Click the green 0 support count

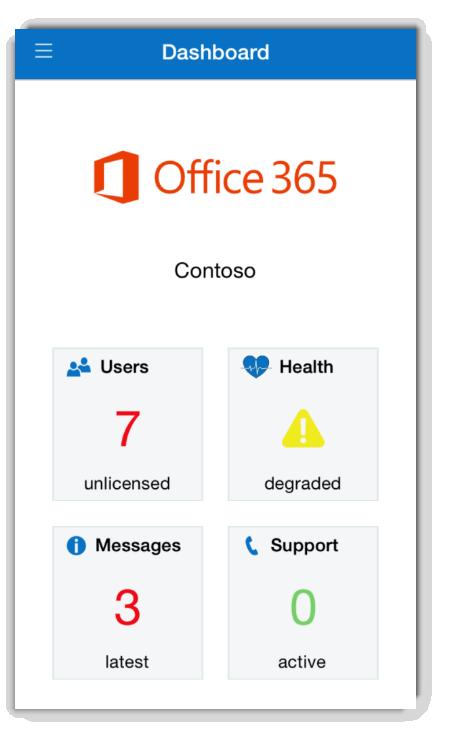pyautogui.click(x=303, y=607)
